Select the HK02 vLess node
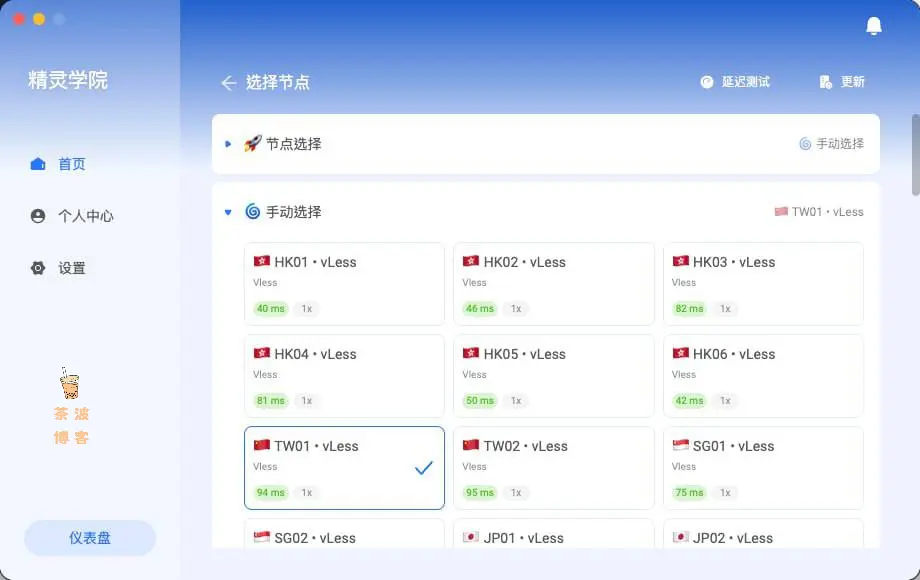Viewport: 920px width, 580px height. (x=554, y=284)
